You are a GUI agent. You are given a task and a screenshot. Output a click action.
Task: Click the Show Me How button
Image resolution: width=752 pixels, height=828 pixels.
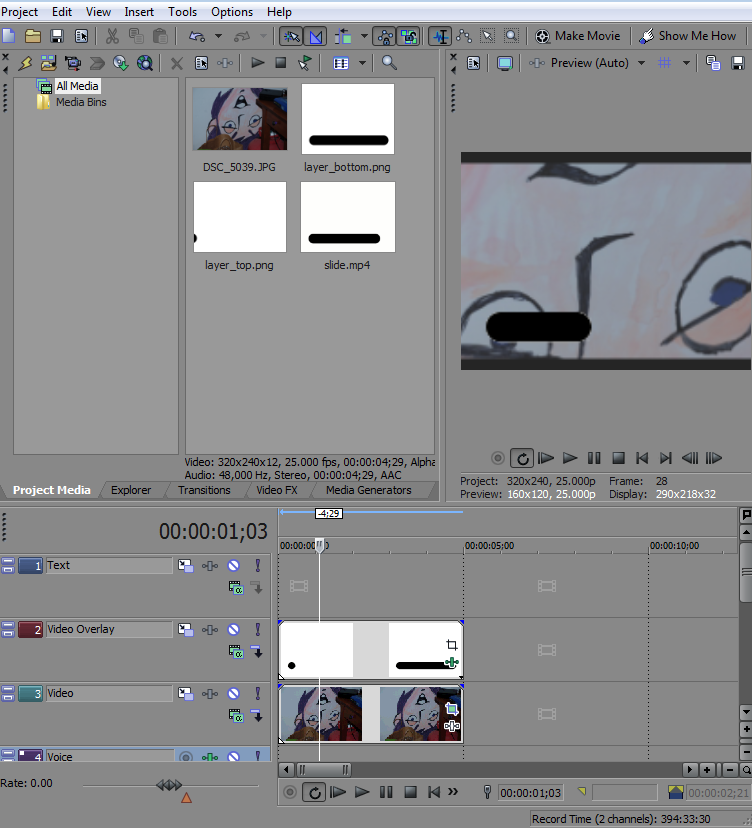point(687,36)
